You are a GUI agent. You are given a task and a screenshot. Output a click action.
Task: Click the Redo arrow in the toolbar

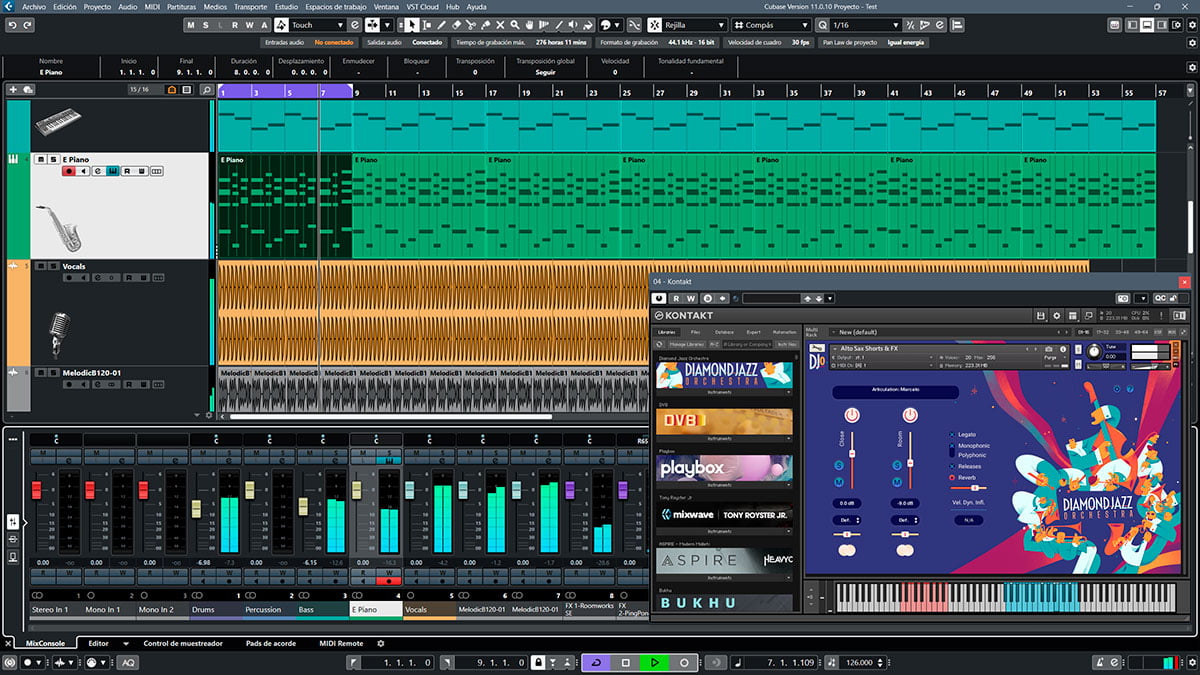(x=28, y=25)
